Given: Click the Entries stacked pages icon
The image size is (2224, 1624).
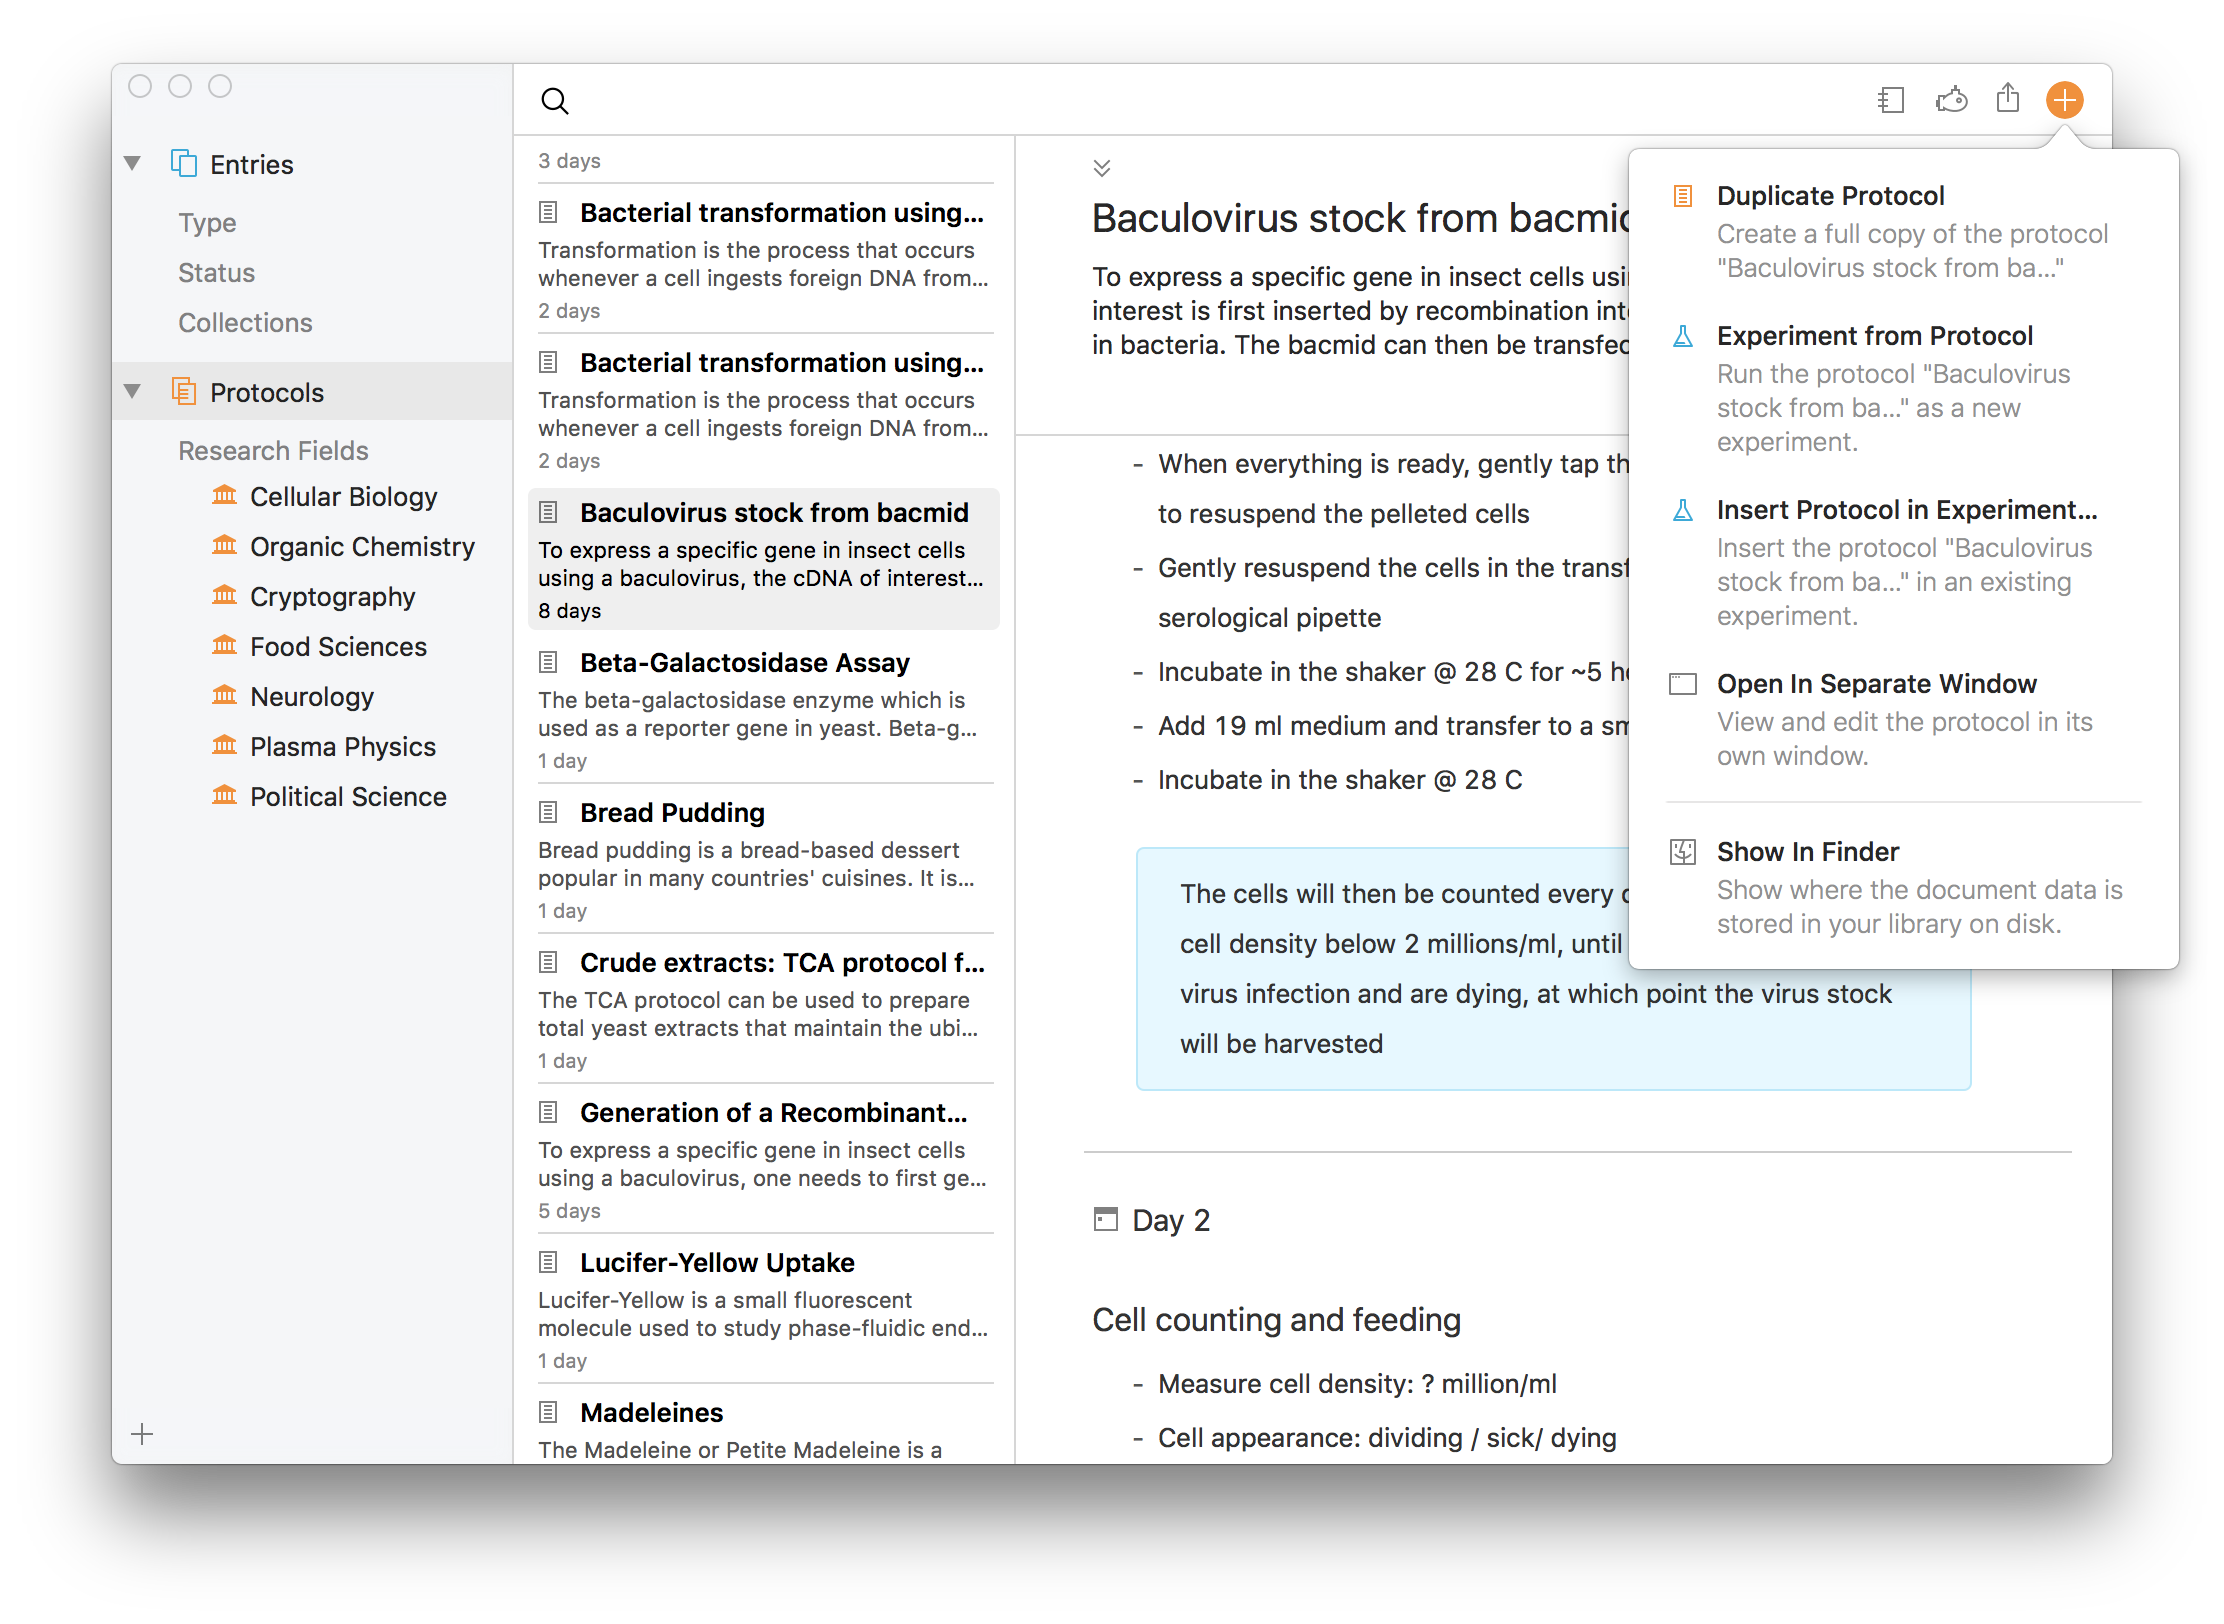Looking at the screenshot, I should point(184,163).
